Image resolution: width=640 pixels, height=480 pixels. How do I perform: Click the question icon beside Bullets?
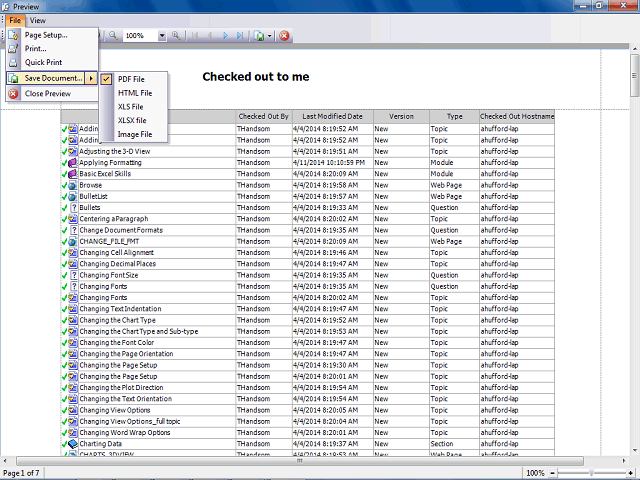pyautogui.click(x=73, y=208)
